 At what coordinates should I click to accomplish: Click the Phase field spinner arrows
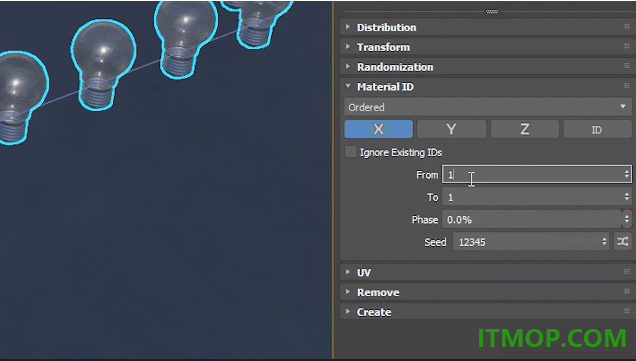pyautogui.click(x=627, y=219)
